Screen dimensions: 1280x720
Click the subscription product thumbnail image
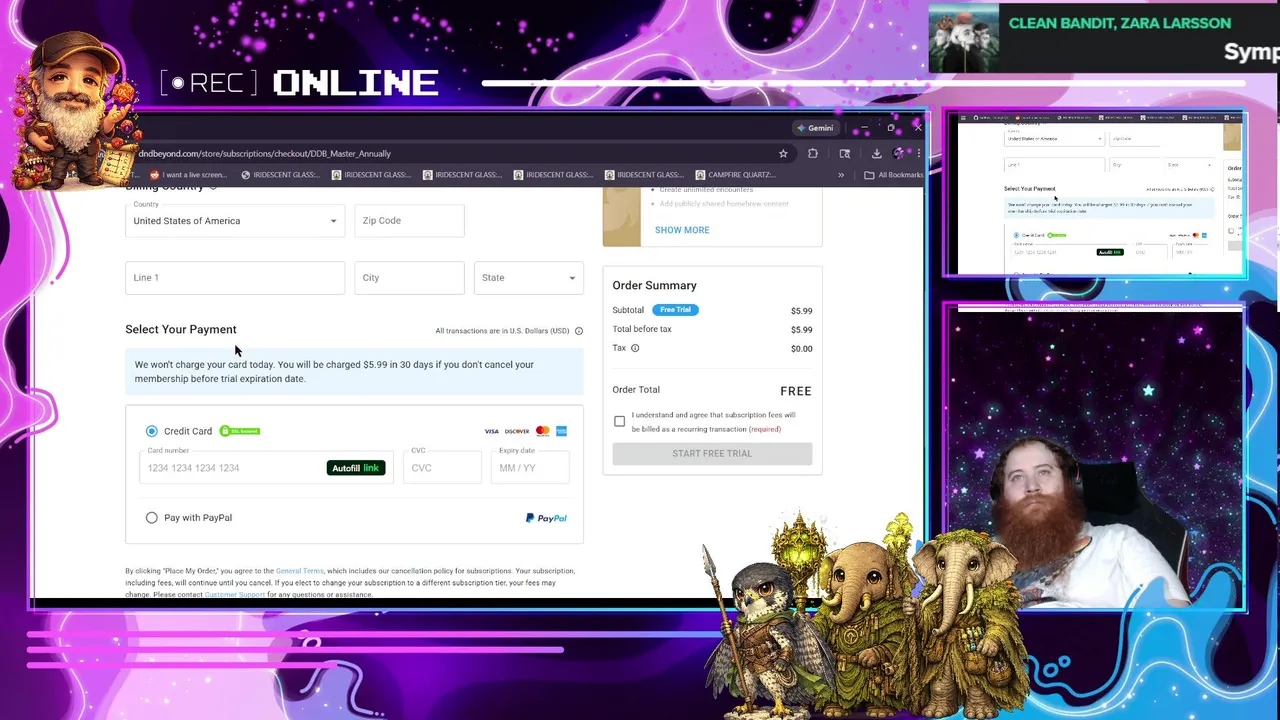(621, 217)
